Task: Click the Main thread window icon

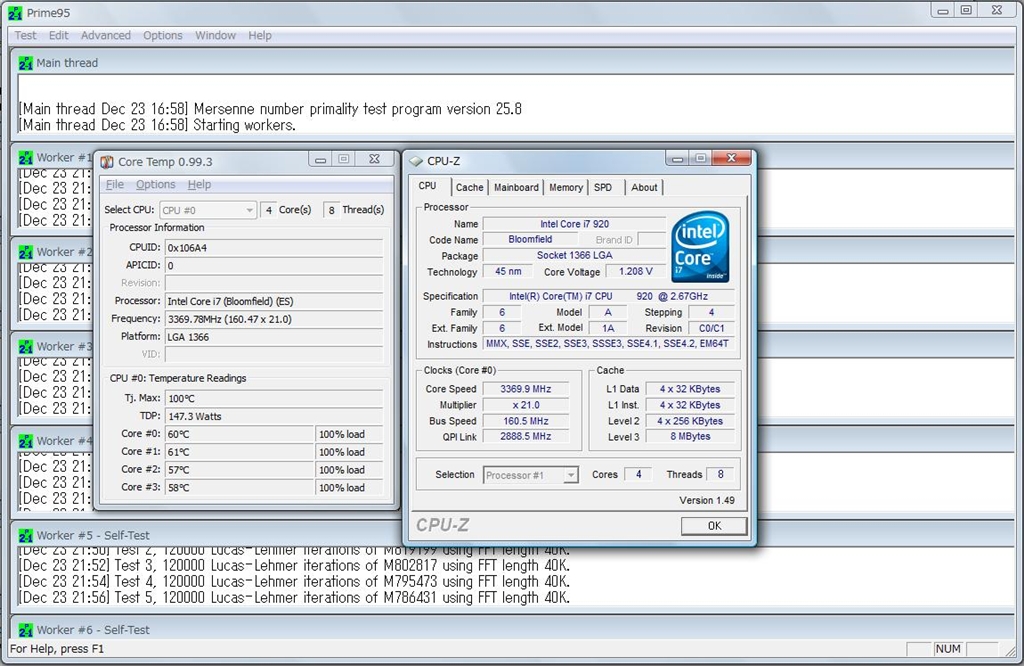Action: [27, 63]
